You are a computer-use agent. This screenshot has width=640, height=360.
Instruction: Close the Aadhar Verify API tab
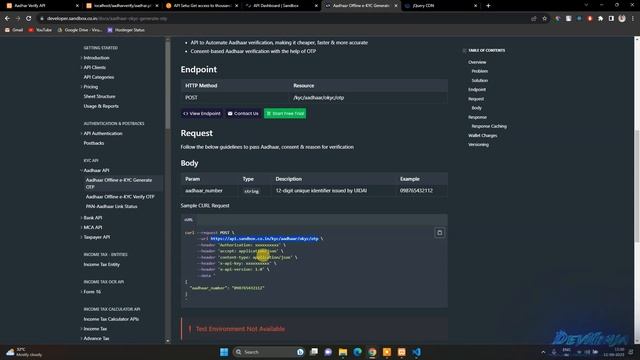click(x=77, y=6)
